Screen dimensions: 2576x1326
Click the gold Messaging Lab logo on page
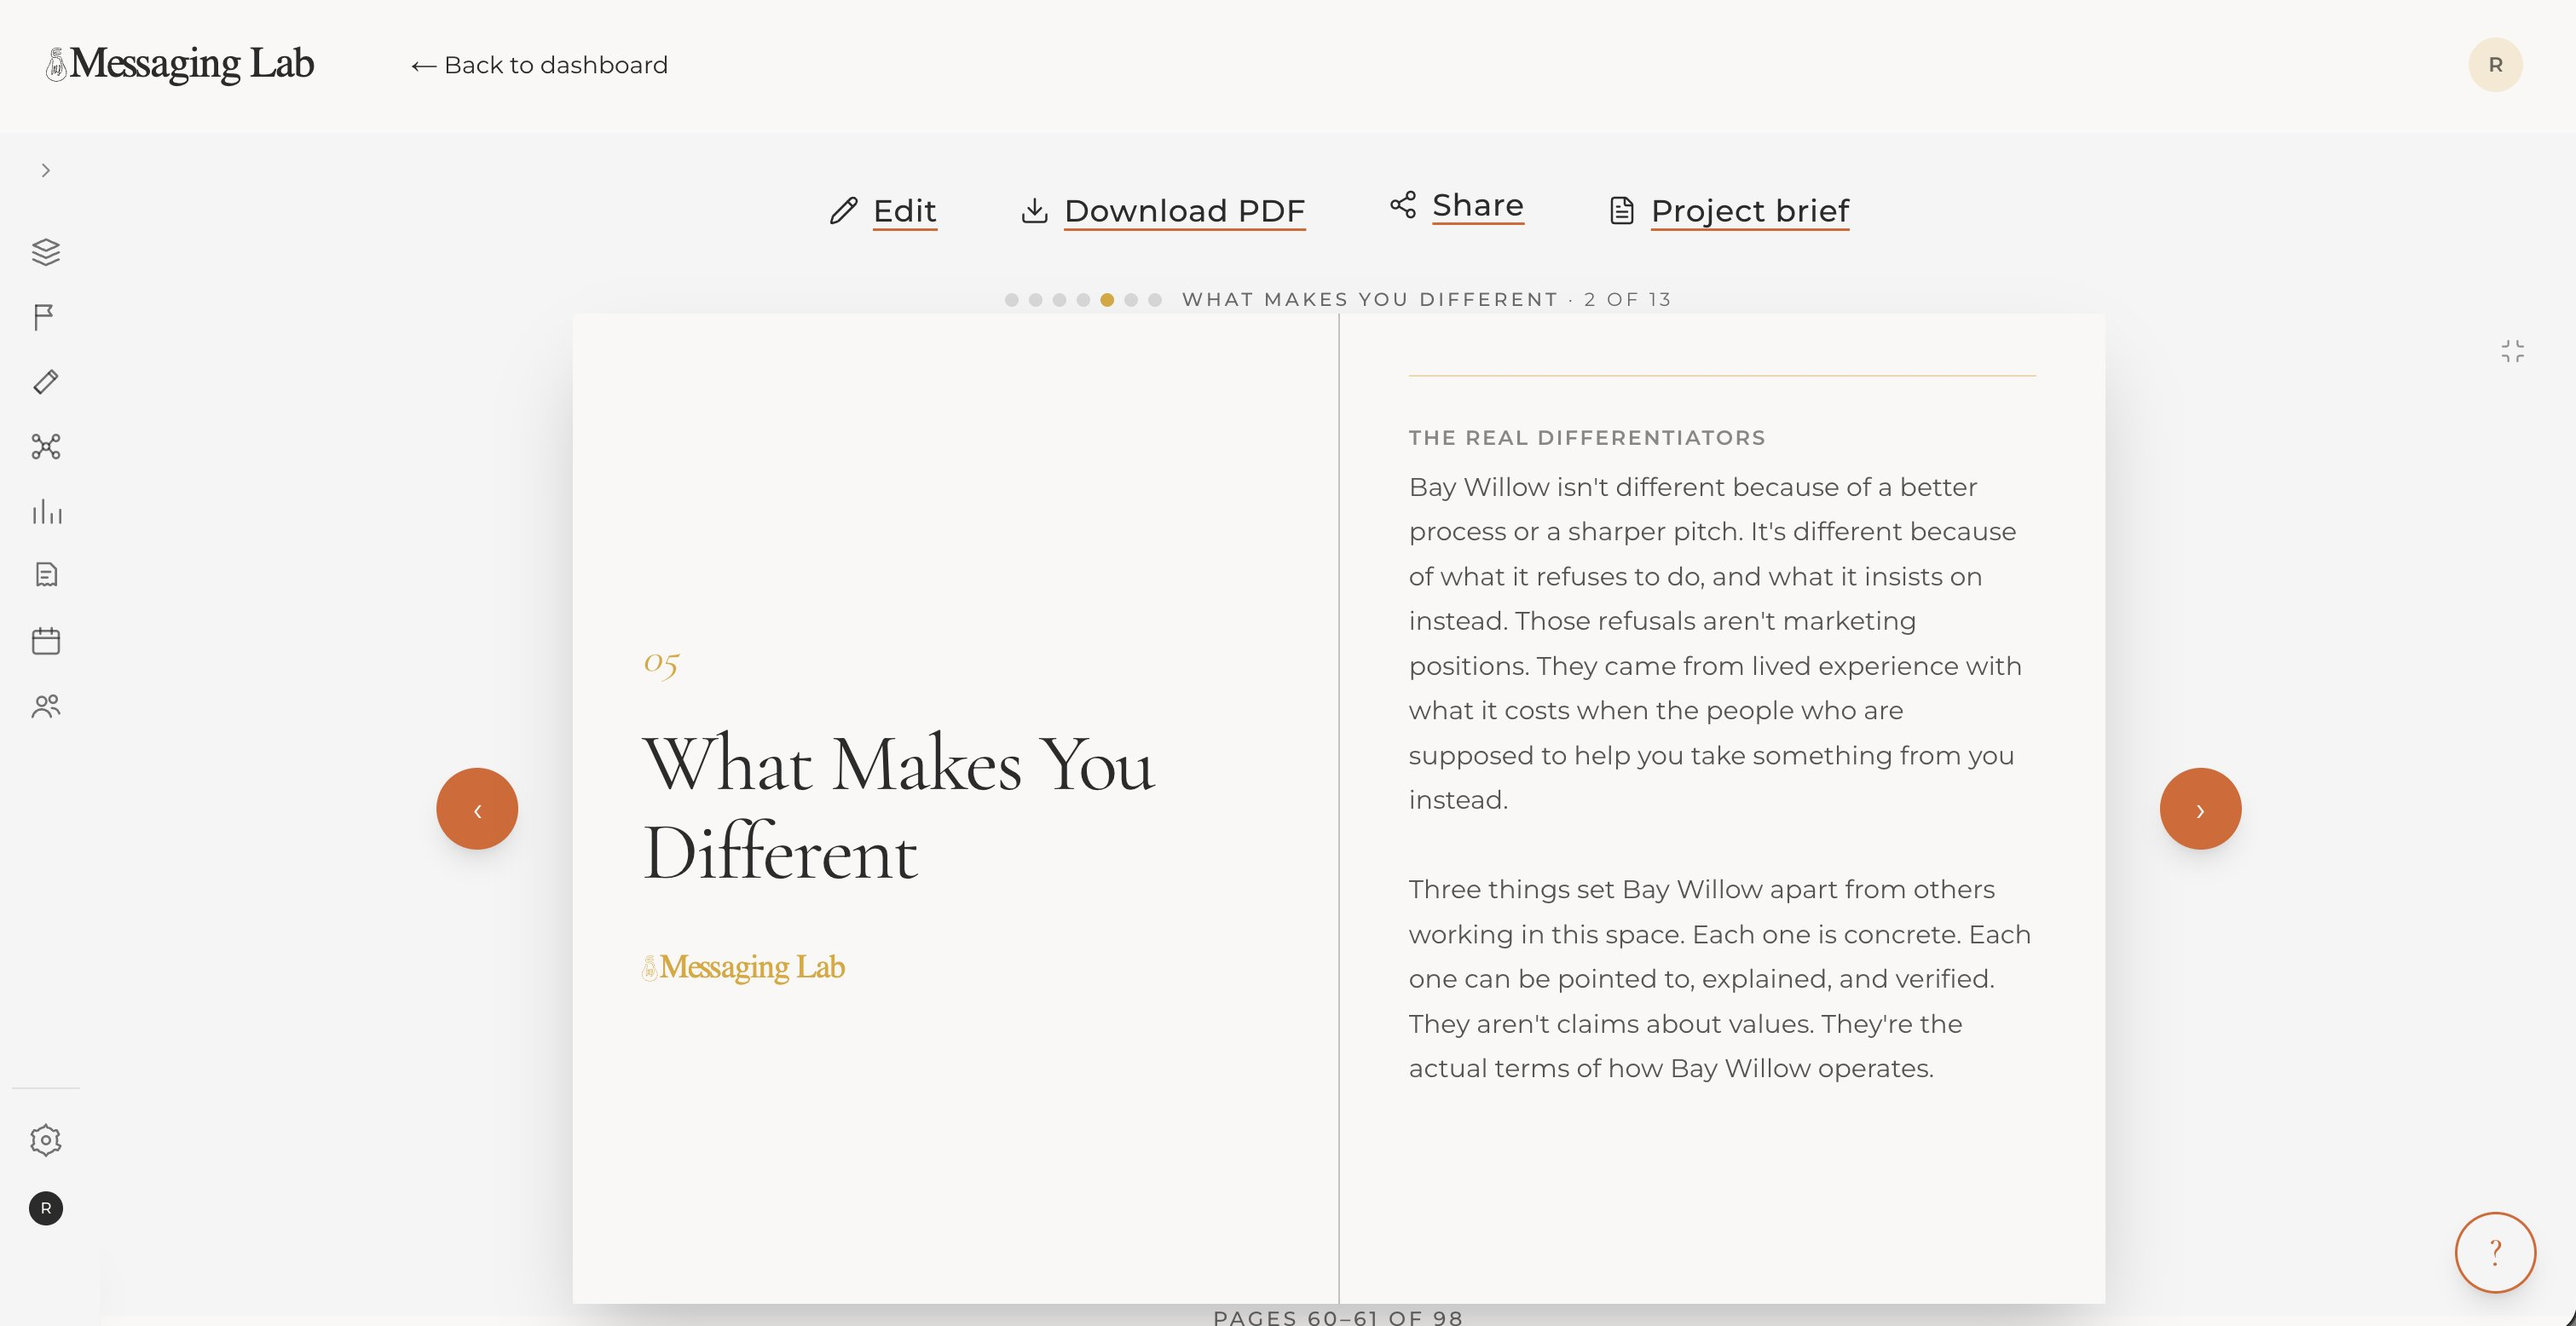[743, 967]
